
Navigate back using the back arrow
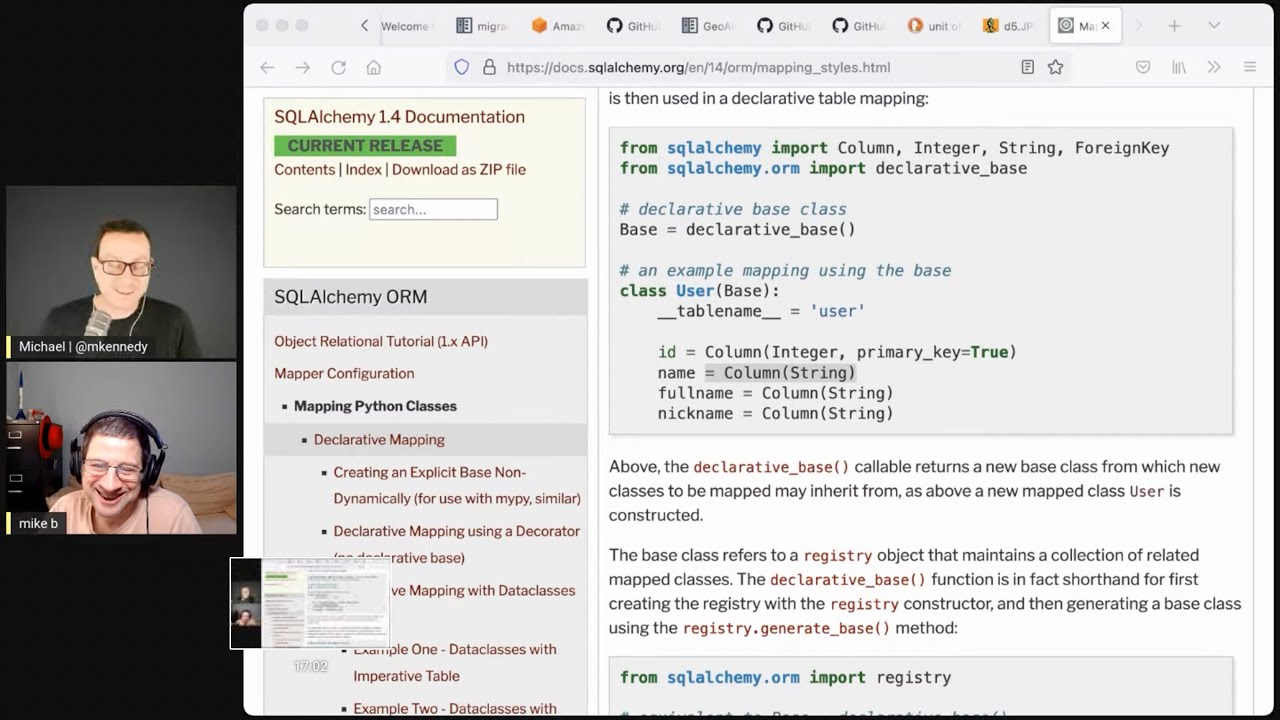pyautogui.click(x=267, y=67)
